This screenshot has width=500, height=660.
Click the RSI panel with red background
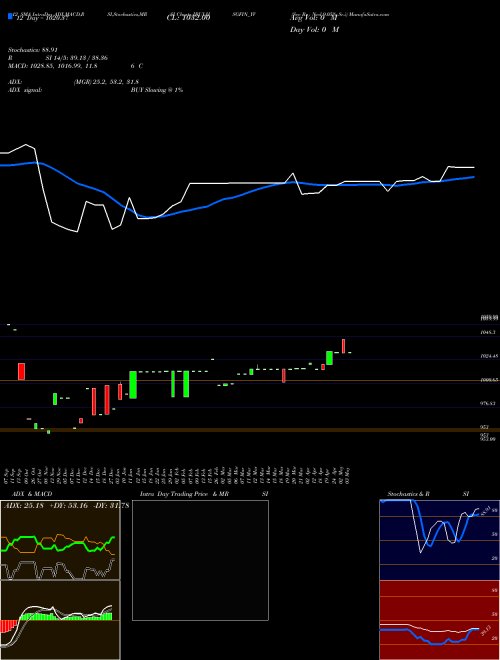[439, 620]
